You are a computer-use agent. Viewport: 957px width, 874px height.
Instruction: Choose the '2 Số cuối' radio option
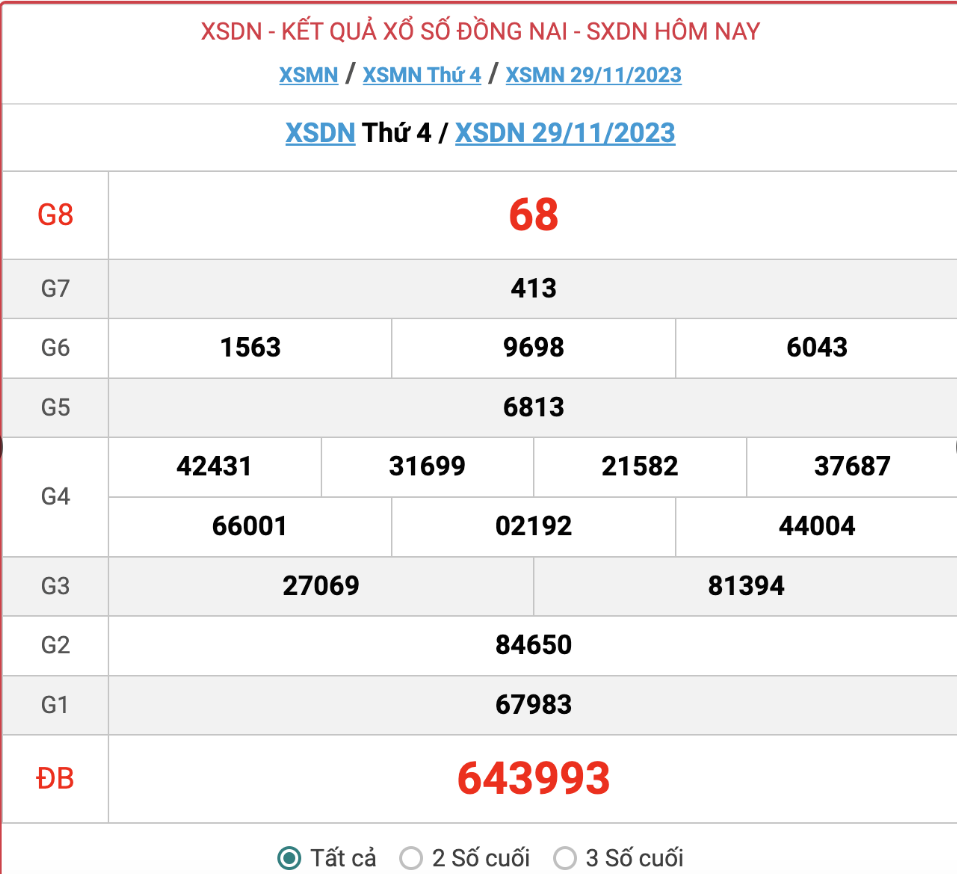(x=411, y=858)
